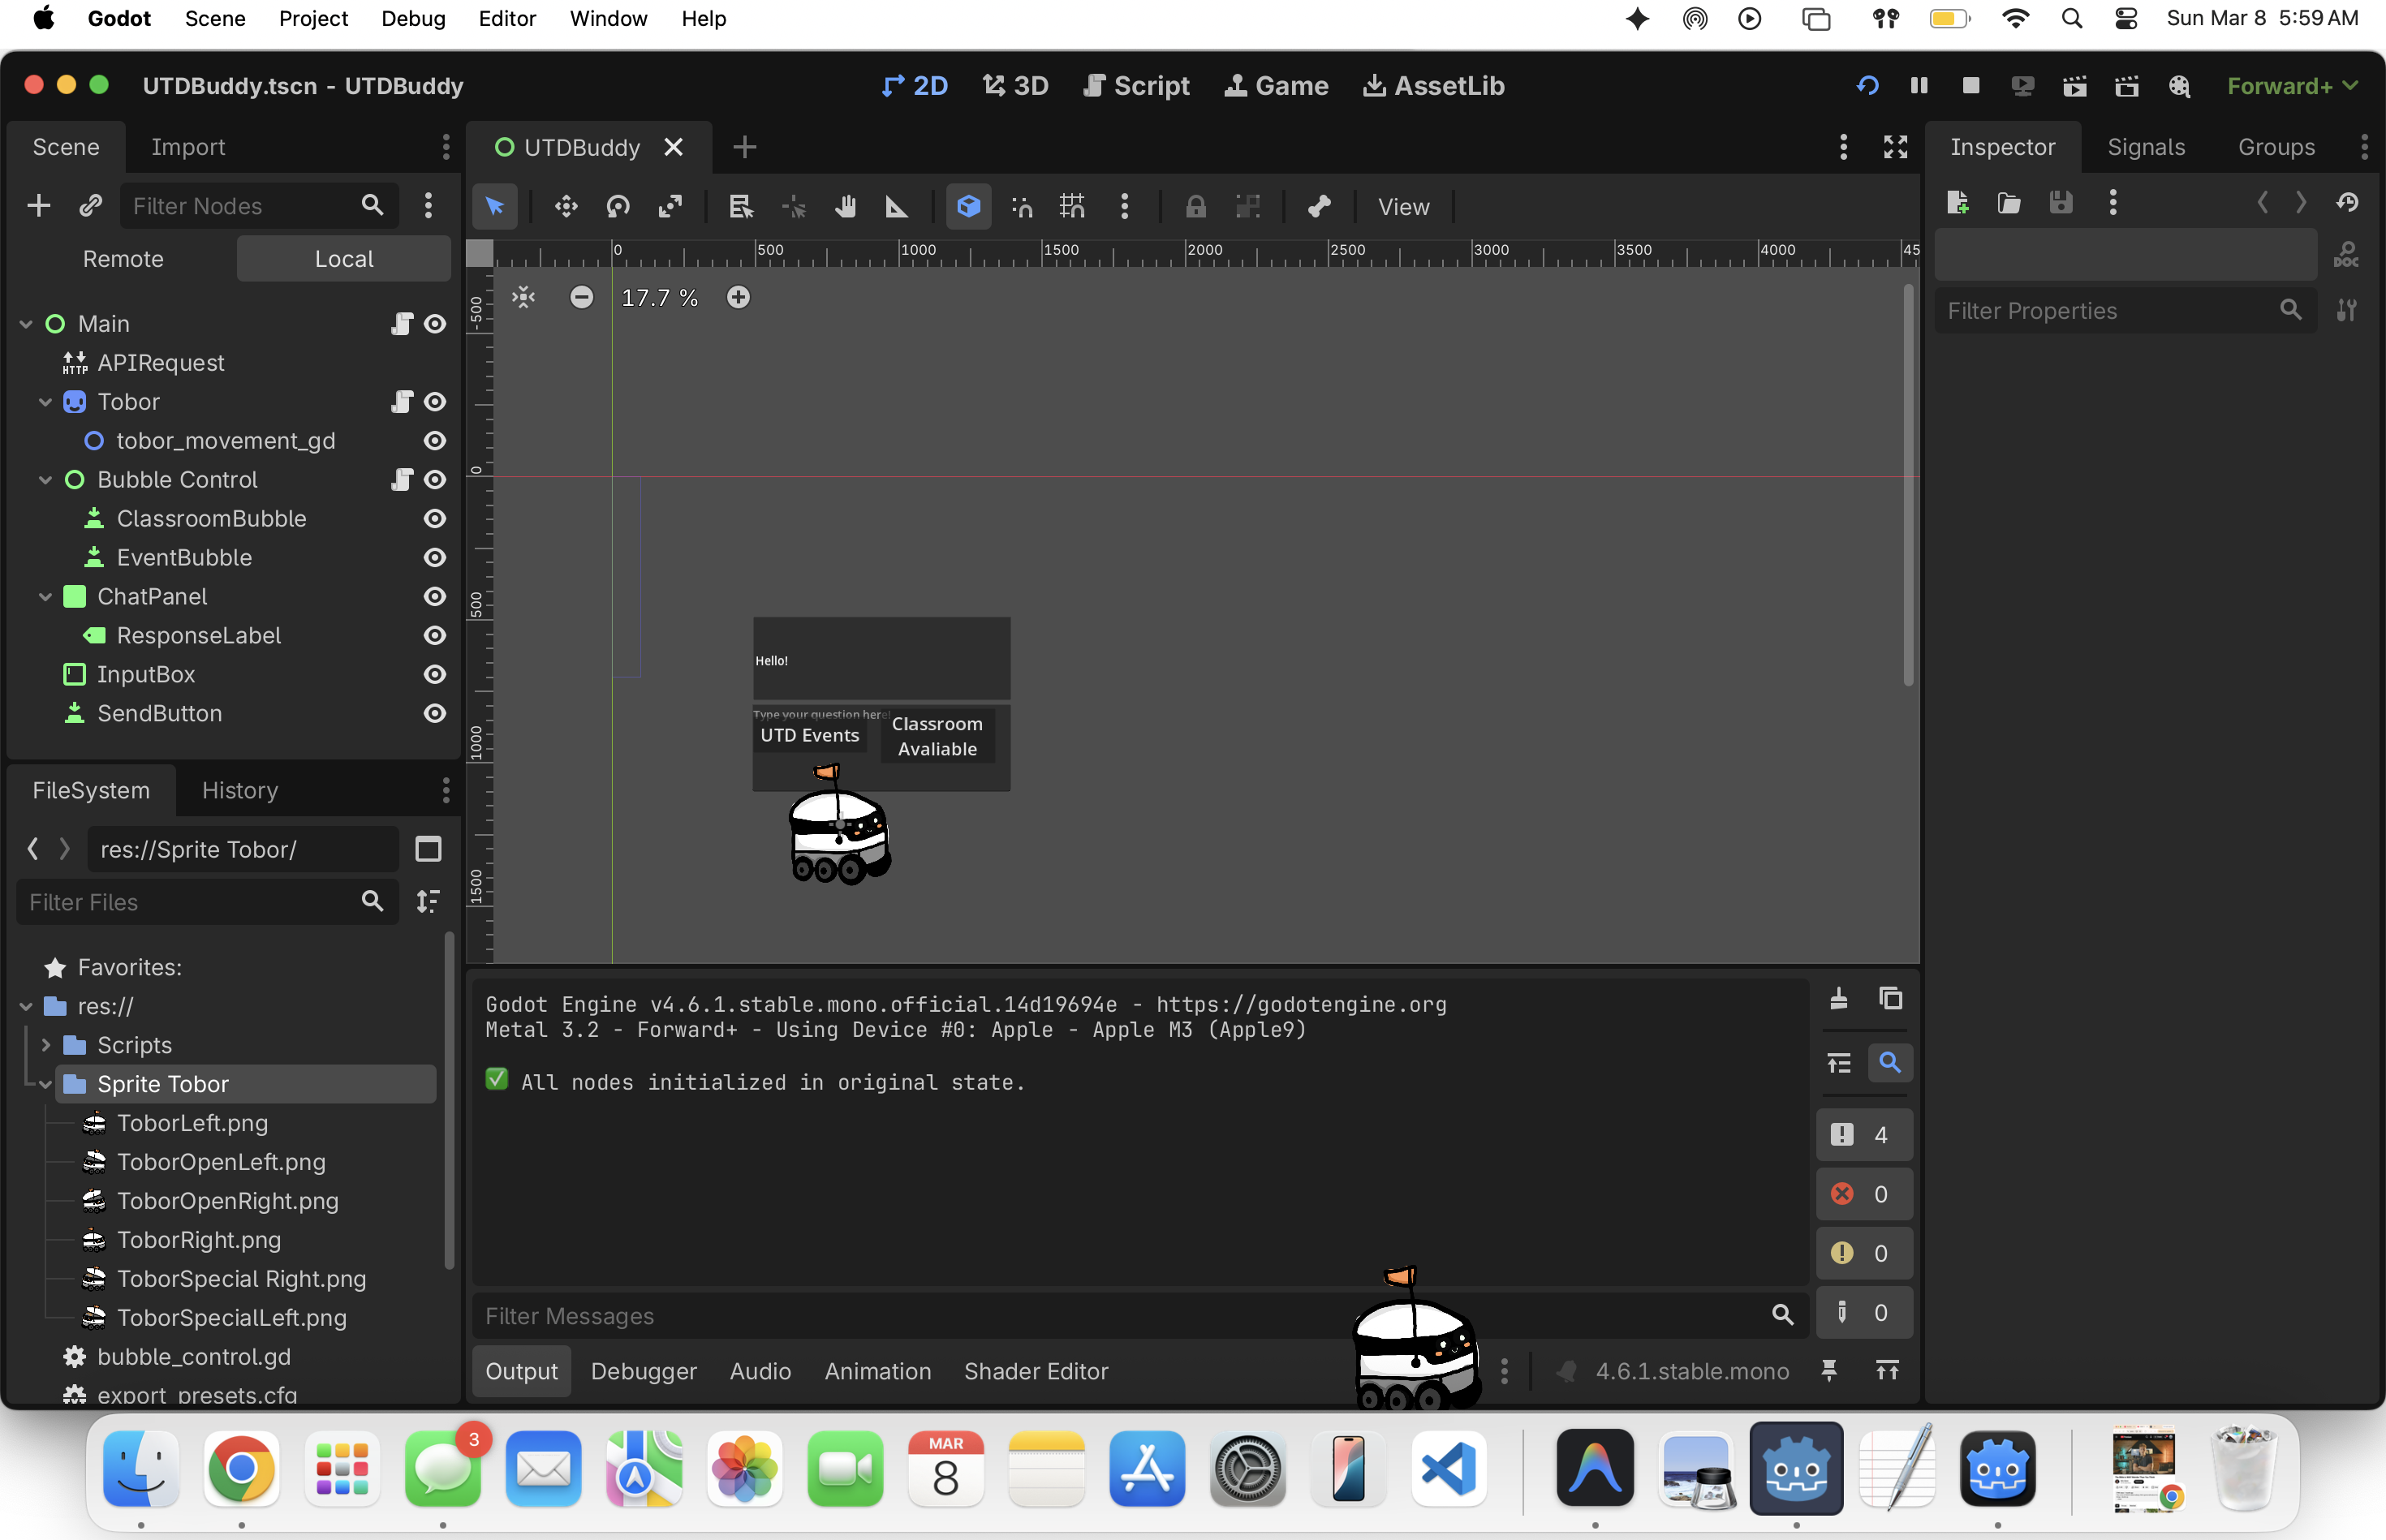2386x1540 pixels.
Task: Click the Add child node plus icon
Action: 38,206
